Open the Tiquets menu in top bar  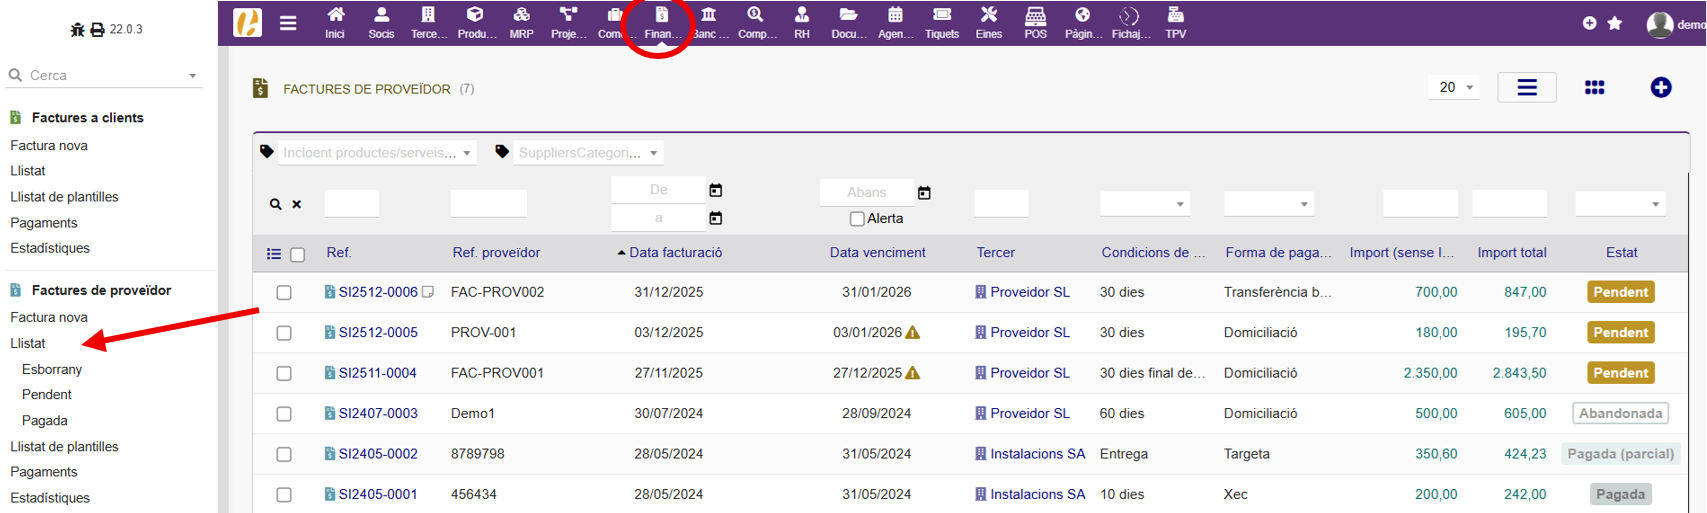click(941, 23)
